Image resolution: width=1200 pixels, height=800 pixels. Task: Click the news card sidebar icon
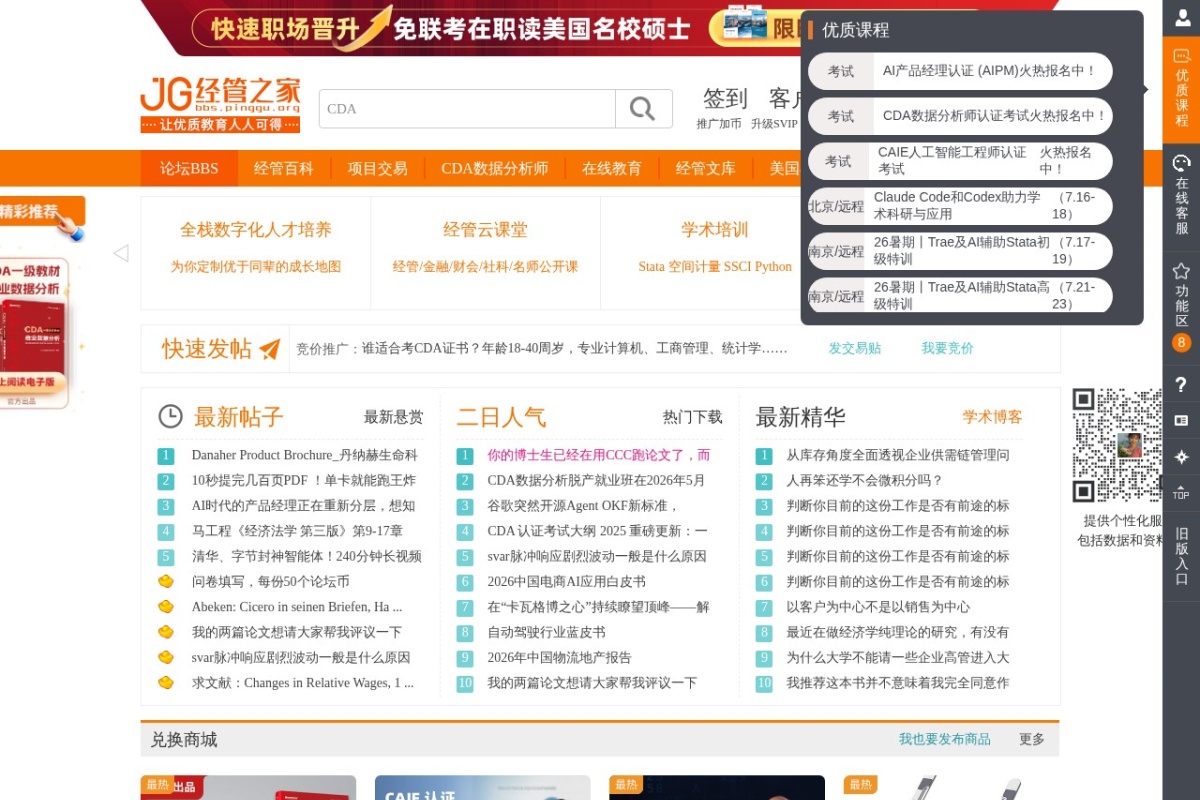[1181, 420]
